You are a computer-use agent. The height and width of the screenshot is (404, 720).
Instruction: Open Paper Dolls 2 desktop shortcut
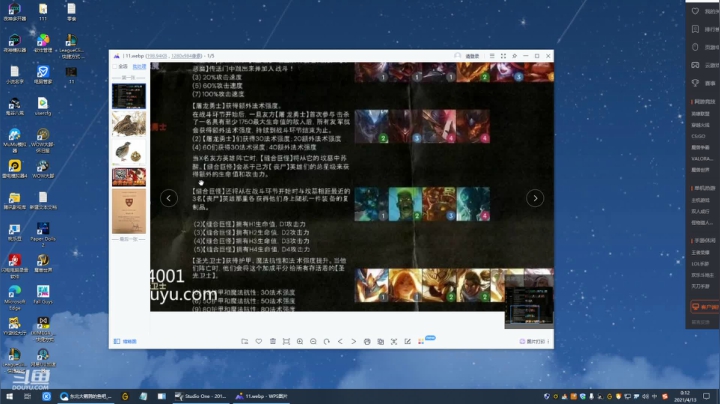pos(43,234)
